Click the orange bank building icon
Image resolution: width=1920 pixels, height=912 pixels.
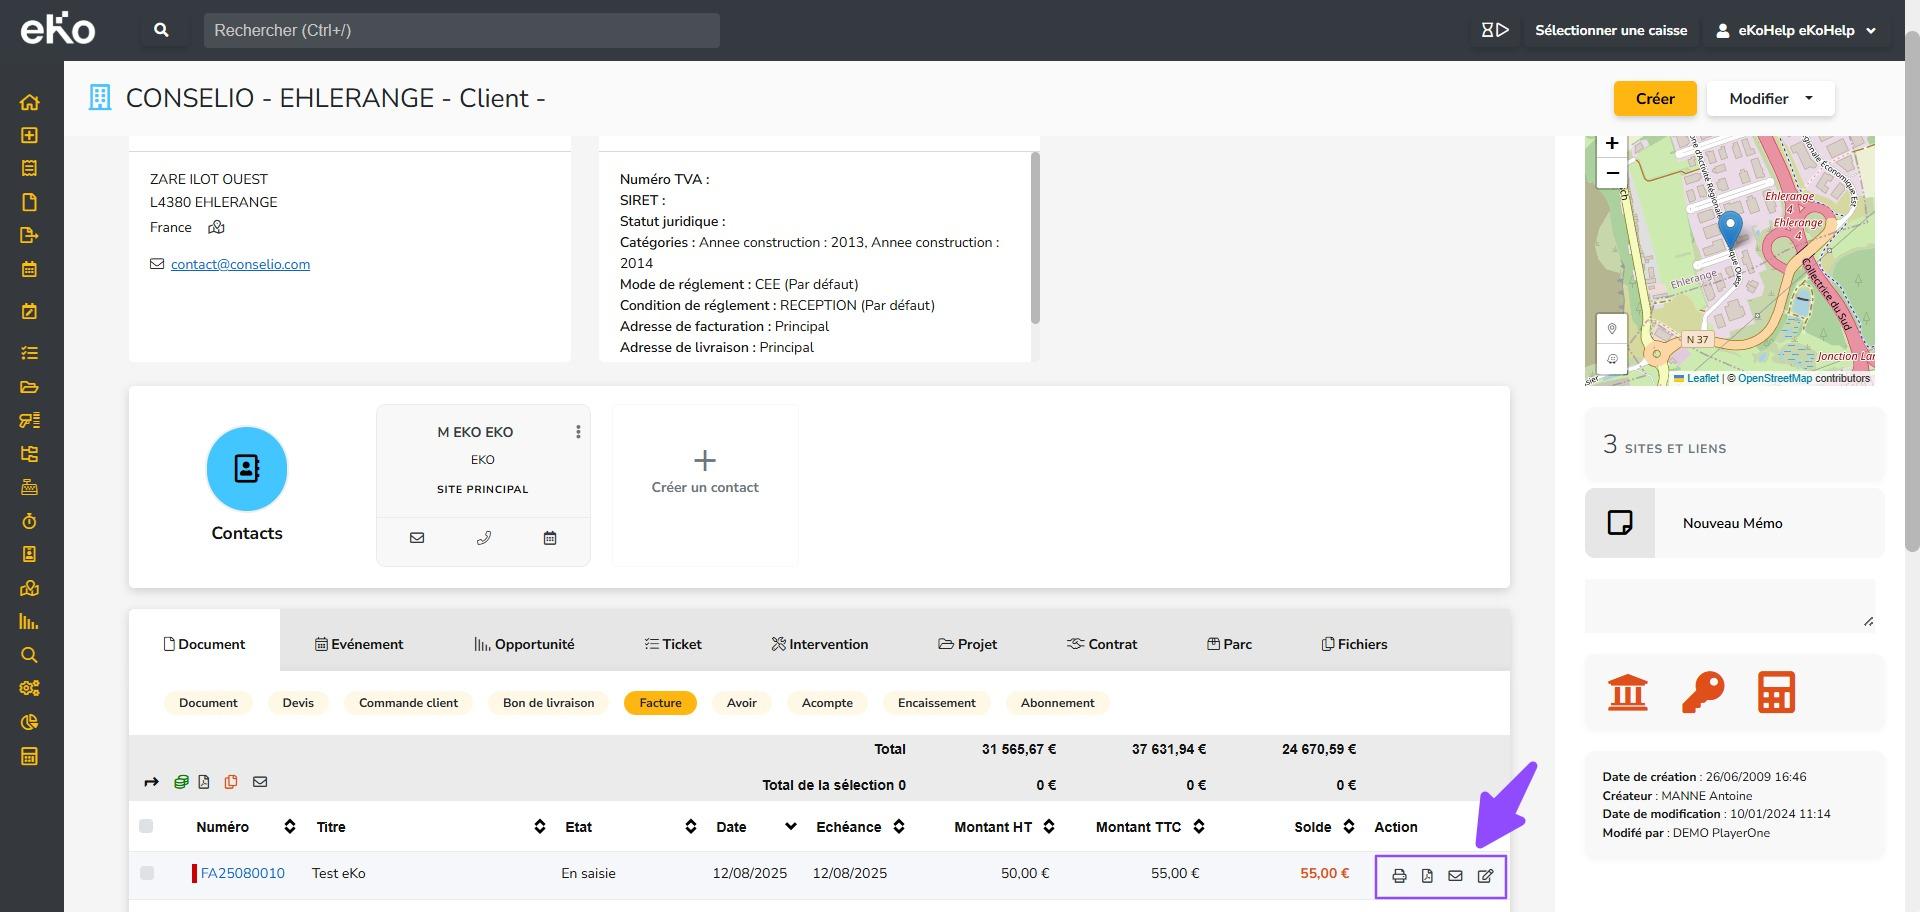coord(1627,692)
